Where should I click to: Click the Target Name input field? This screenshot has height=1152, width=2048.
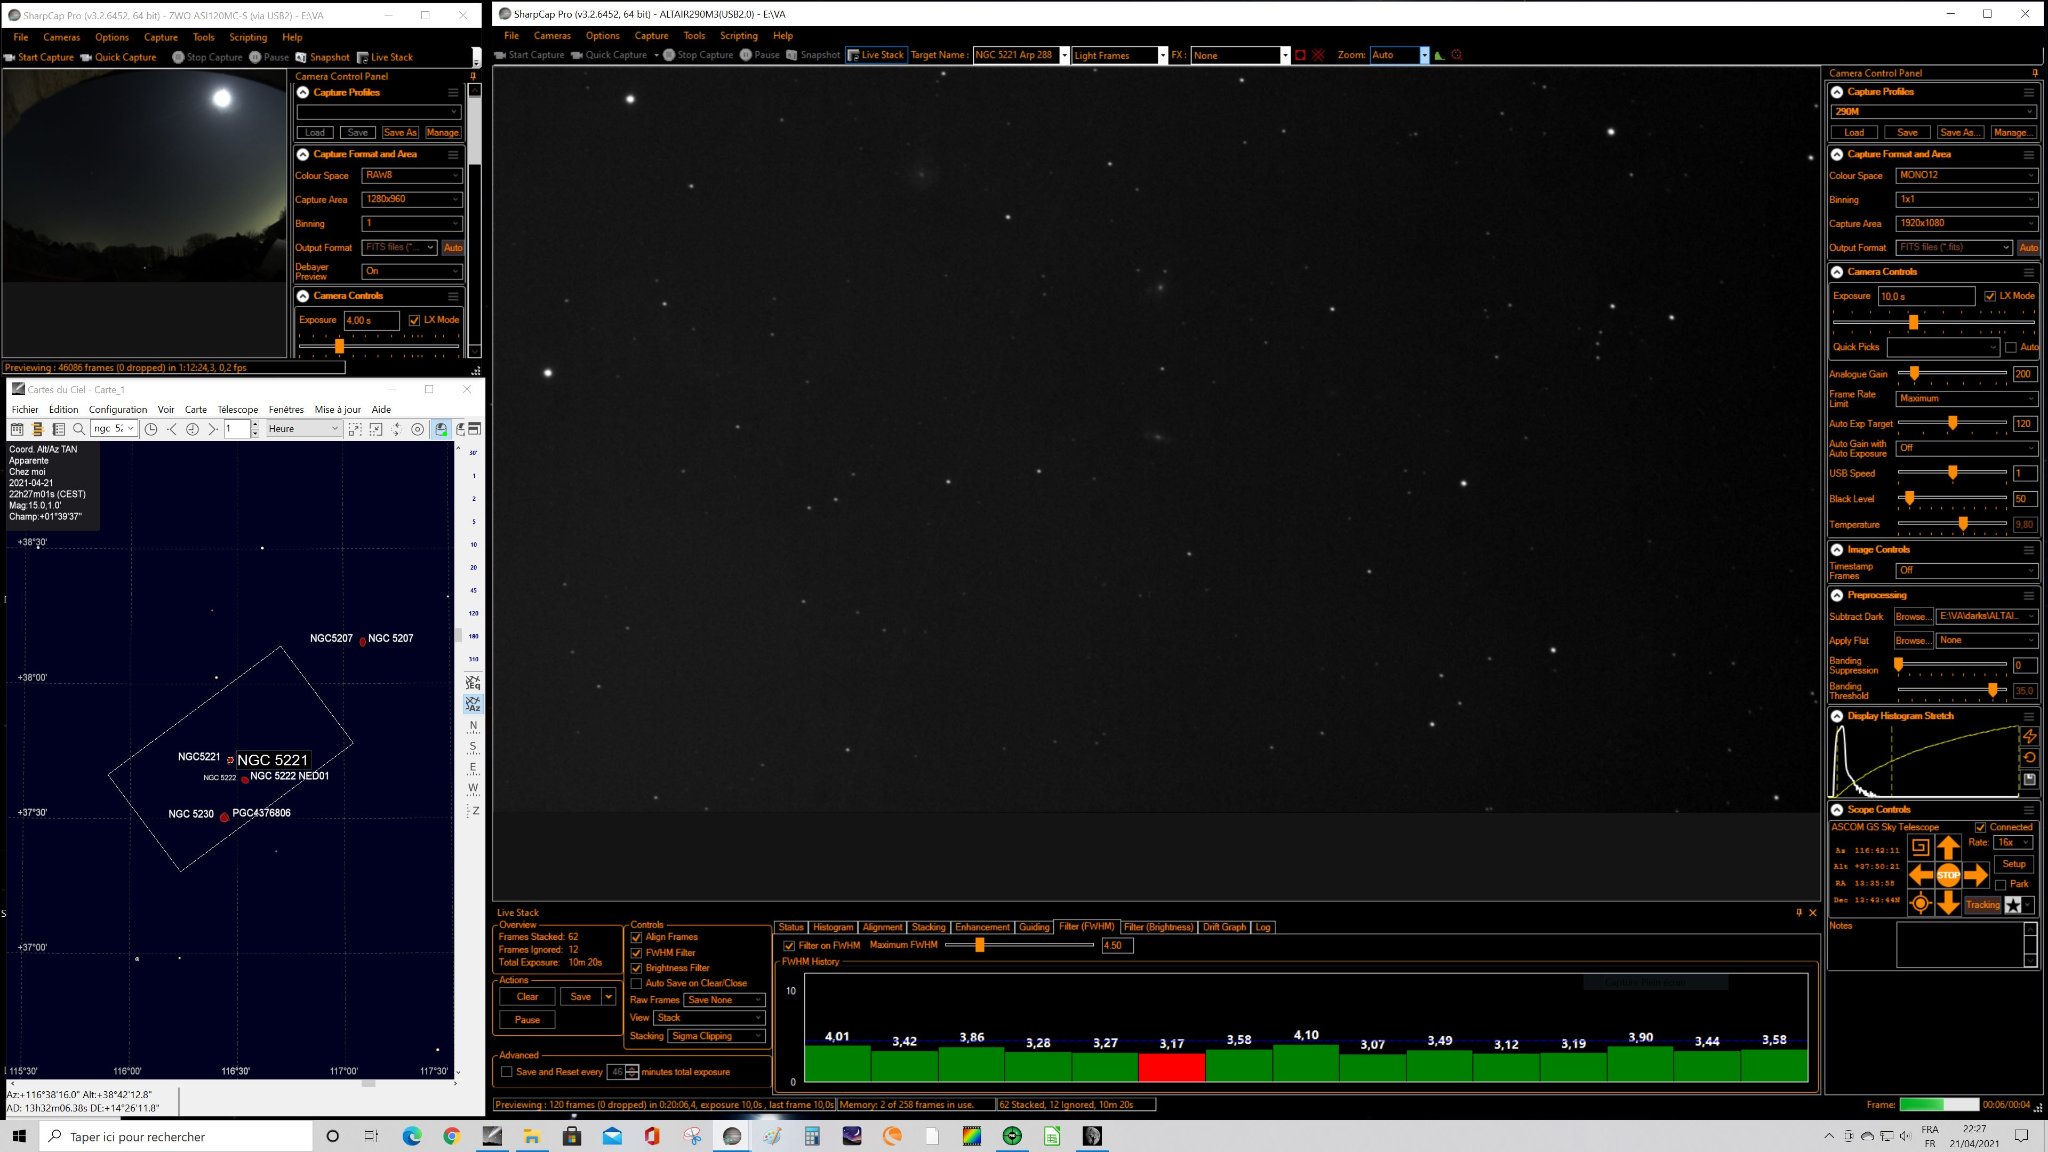pyautogui.click(x=1015, y=55)
